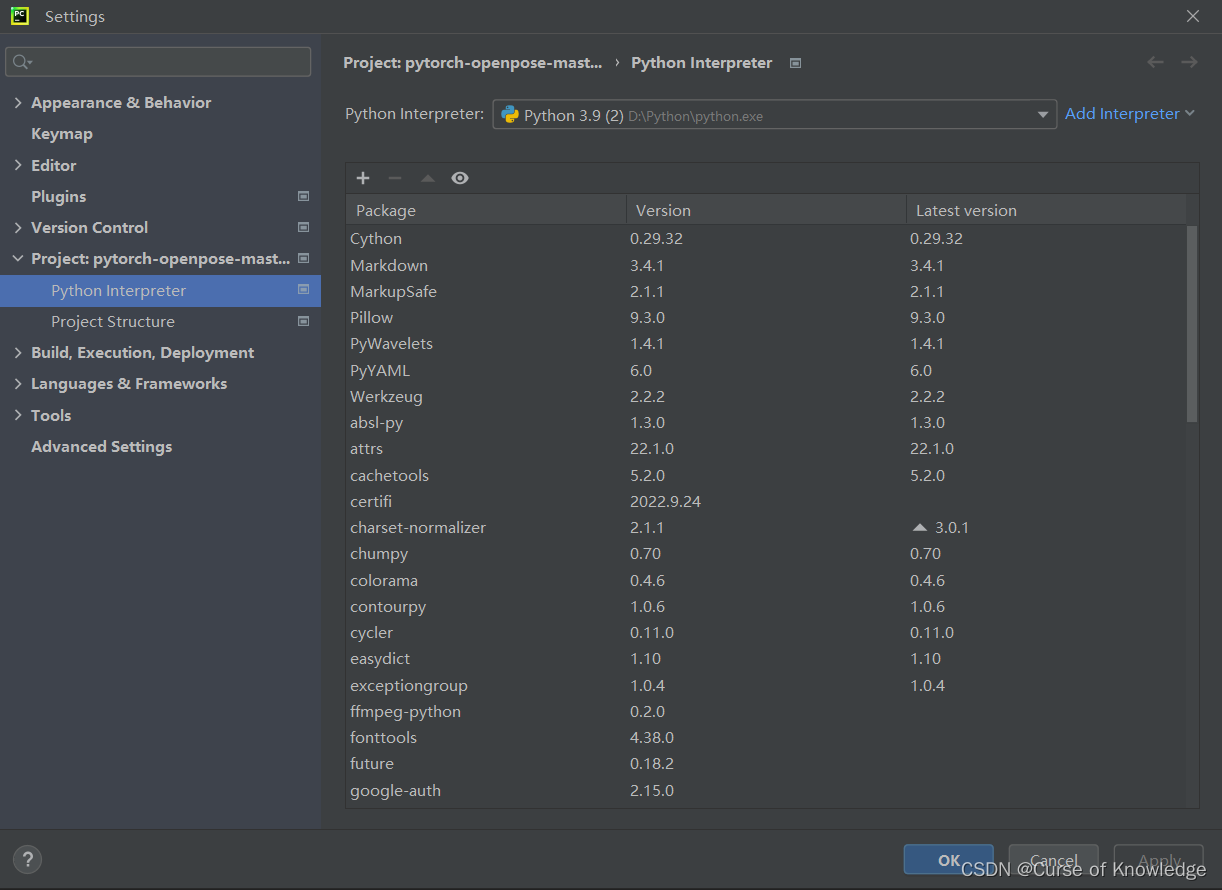Click the install package plus icon
The width and height of the screenshot is (1222, 890).
point(363,178)
